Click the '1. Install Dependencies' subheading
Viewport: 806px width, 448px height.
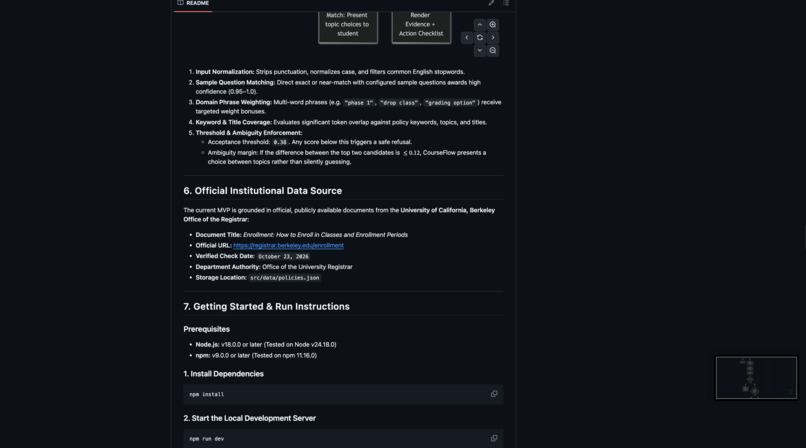[224, 374]
